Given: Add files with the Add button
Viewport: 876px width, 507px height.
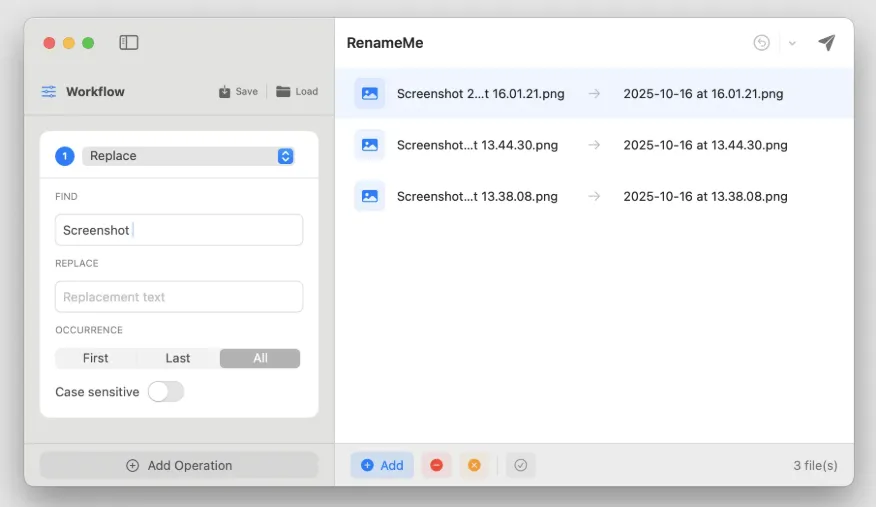Looking at the screenshot, I should click(x=382, y=465).
